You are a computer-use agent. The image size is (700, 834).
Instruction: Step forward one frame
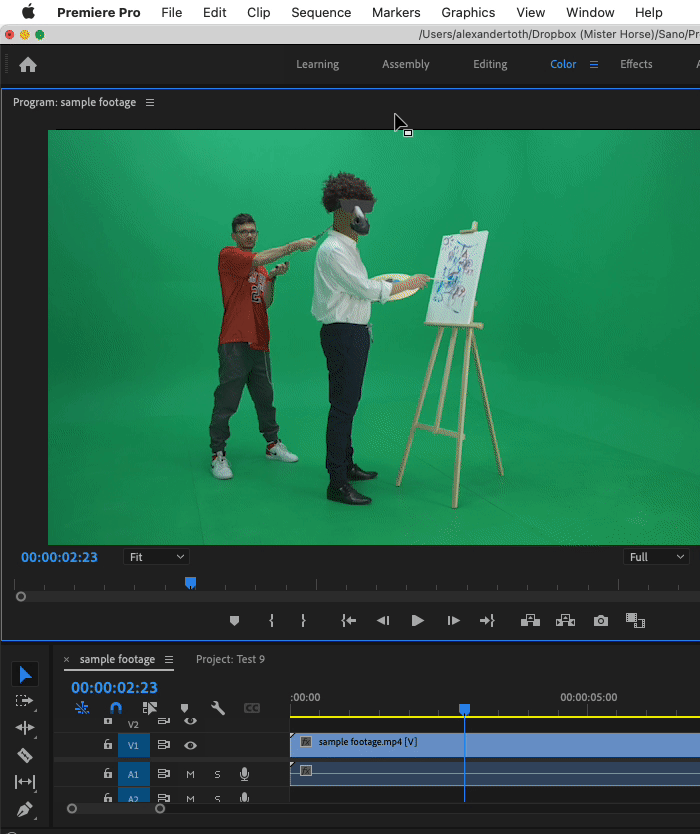point(453,621)
